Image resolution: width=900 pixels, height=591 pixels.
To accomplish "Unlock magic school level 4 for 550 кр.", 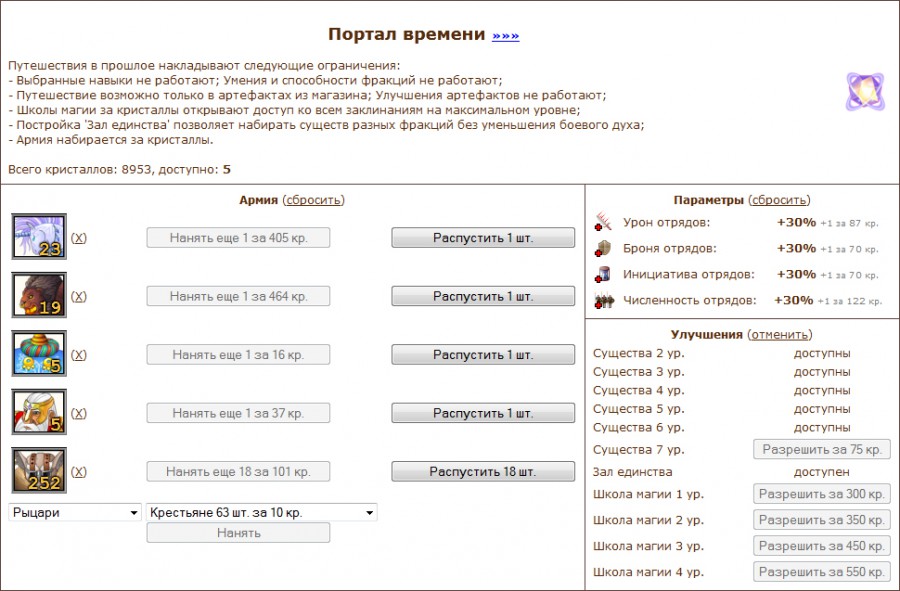I will pos(822,571).
